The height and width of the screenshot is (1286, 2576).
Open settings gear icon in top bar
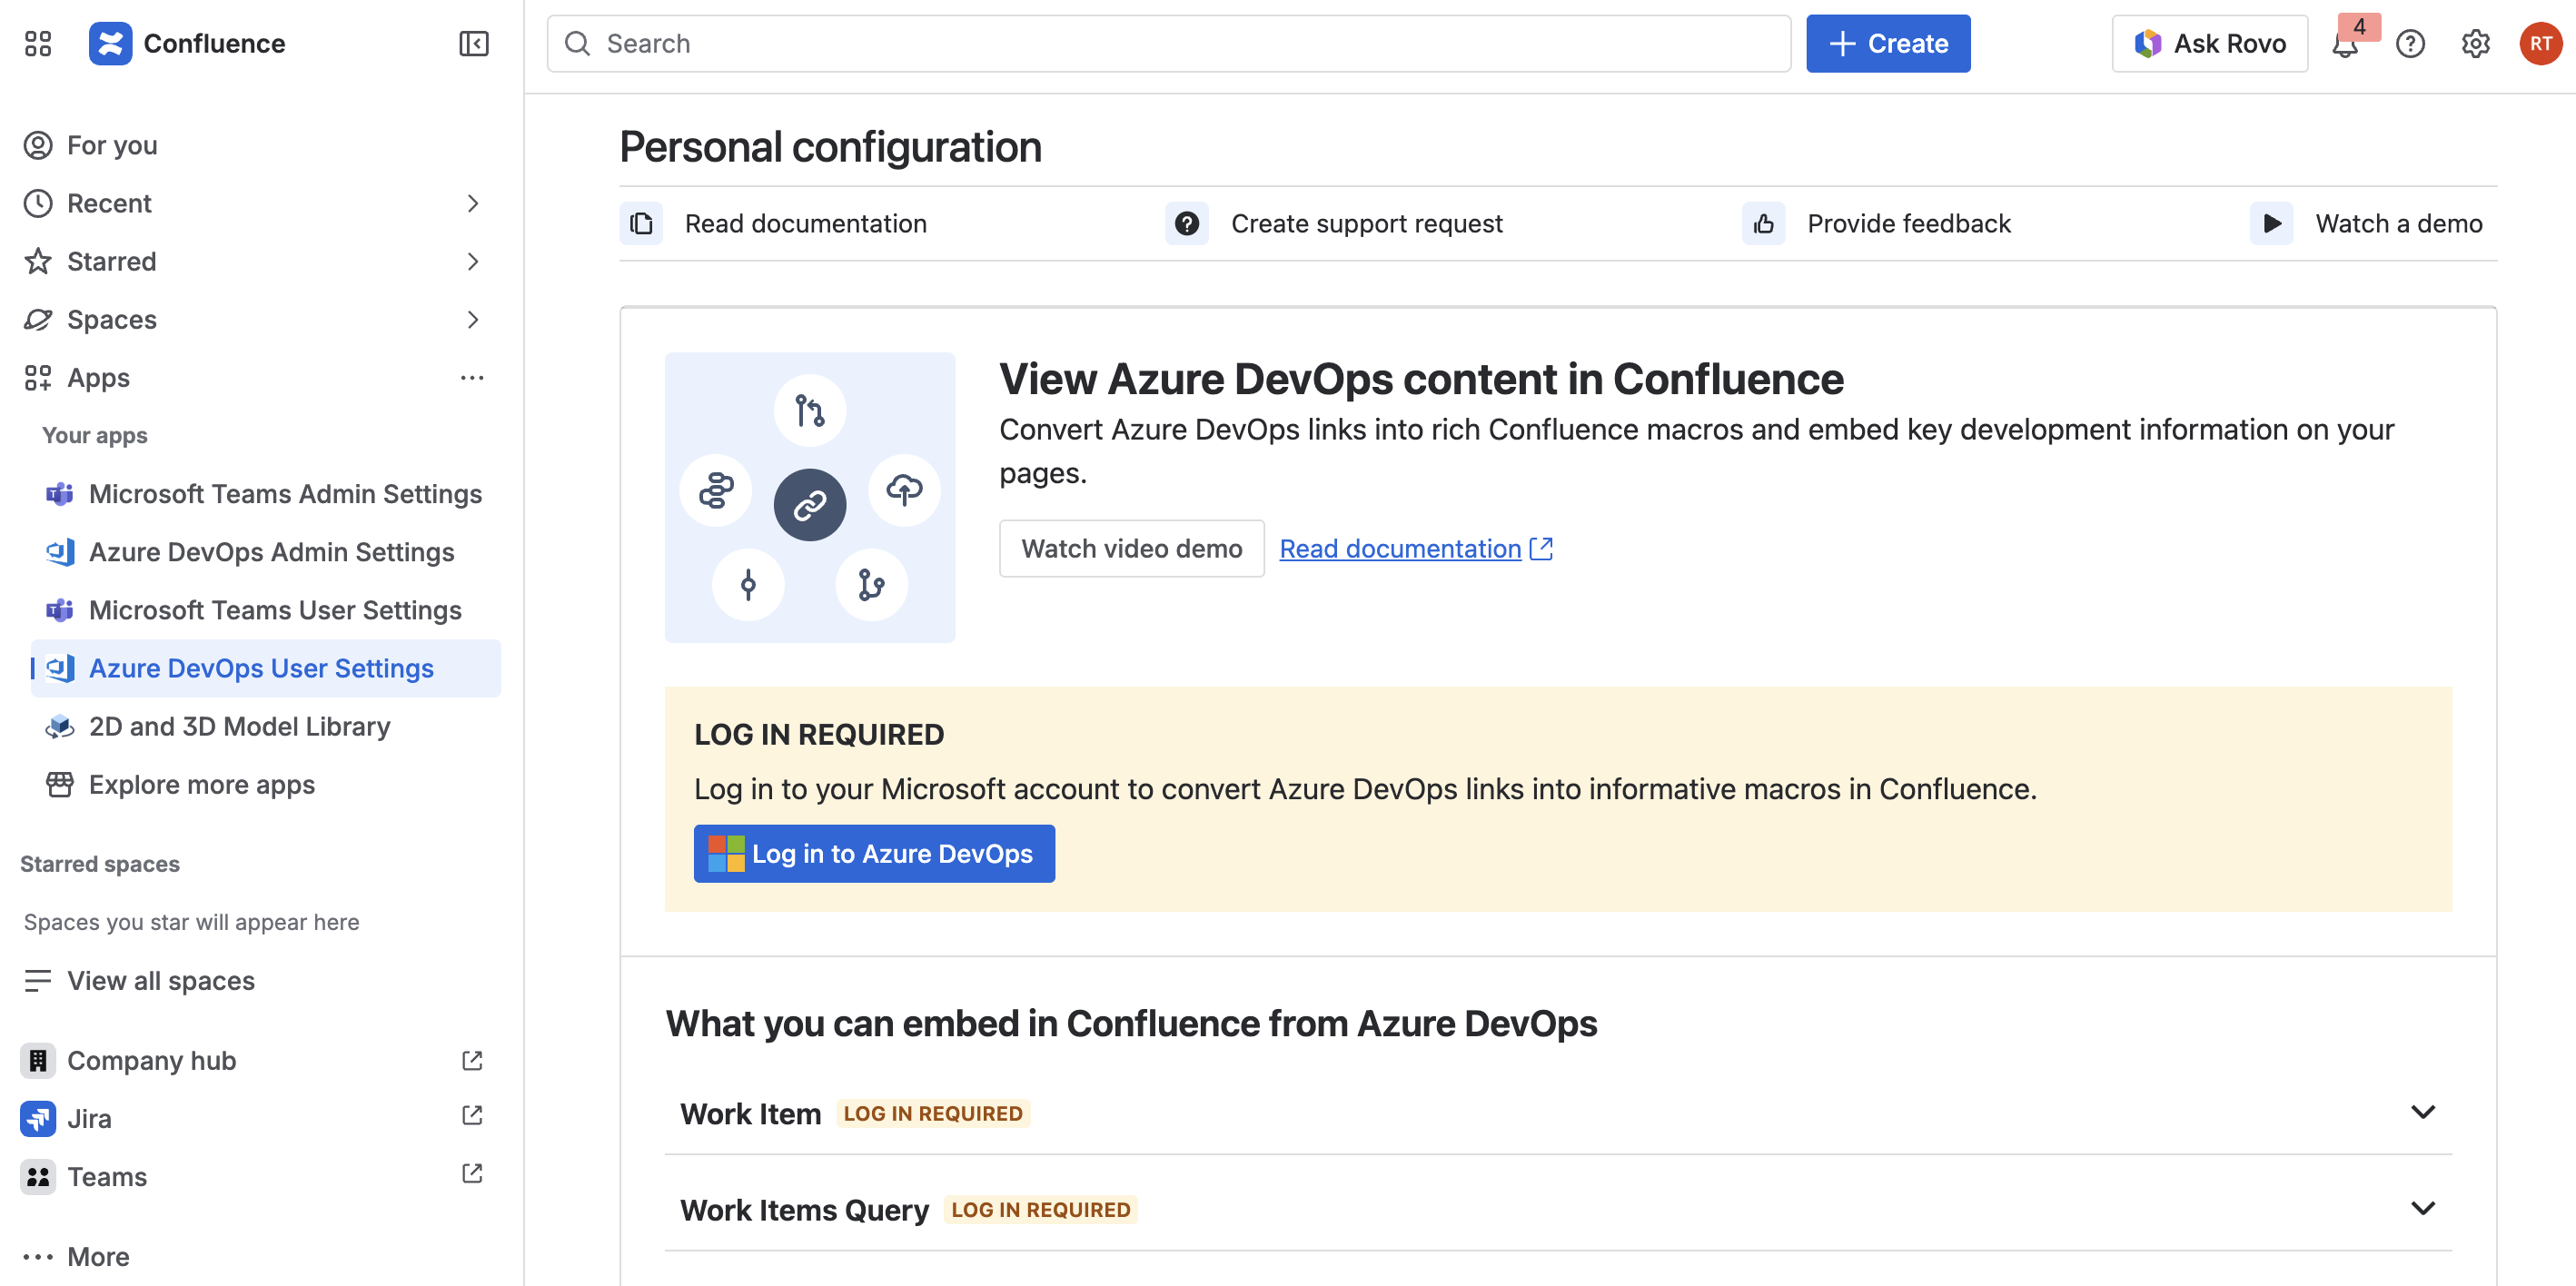pyautogui.click(x=2475, y=43)
